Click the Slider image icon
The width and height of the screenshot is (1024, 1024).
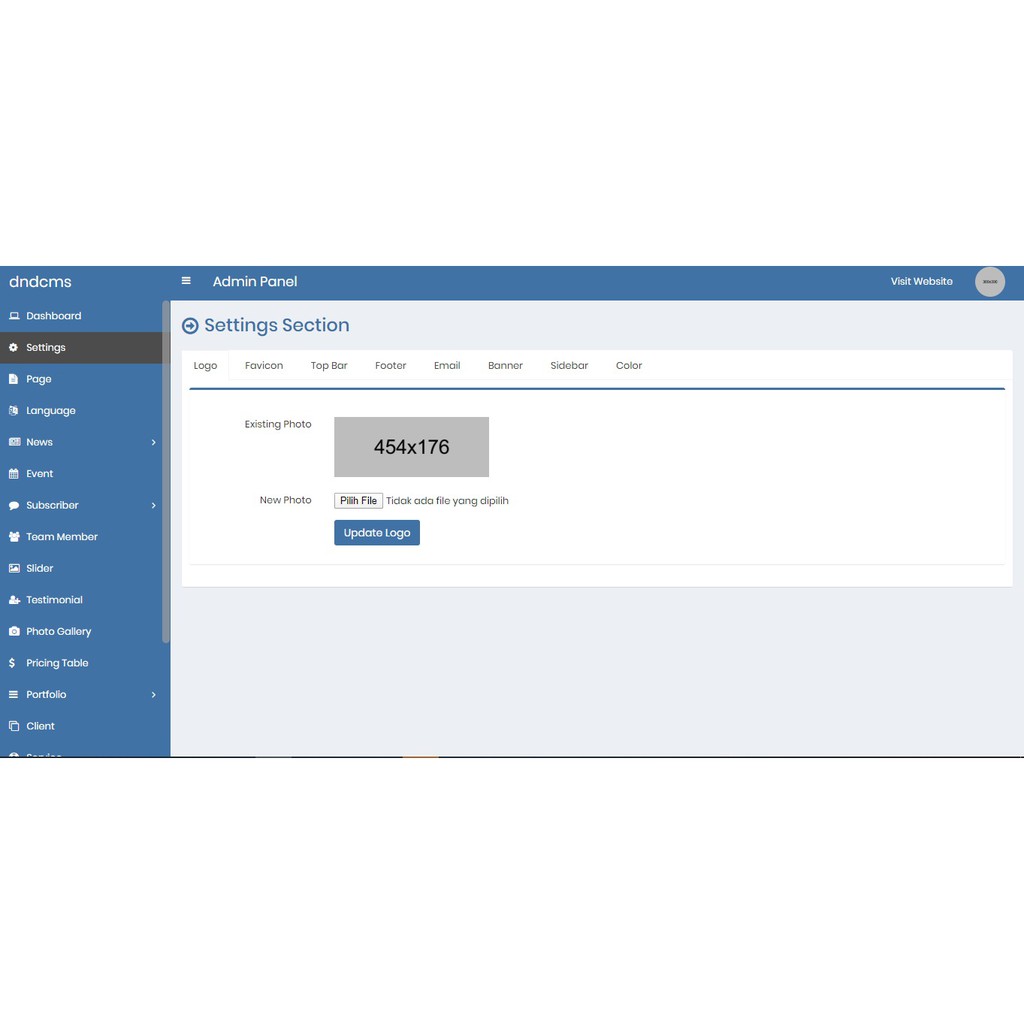pyautogui.click(x=14, y=568)
